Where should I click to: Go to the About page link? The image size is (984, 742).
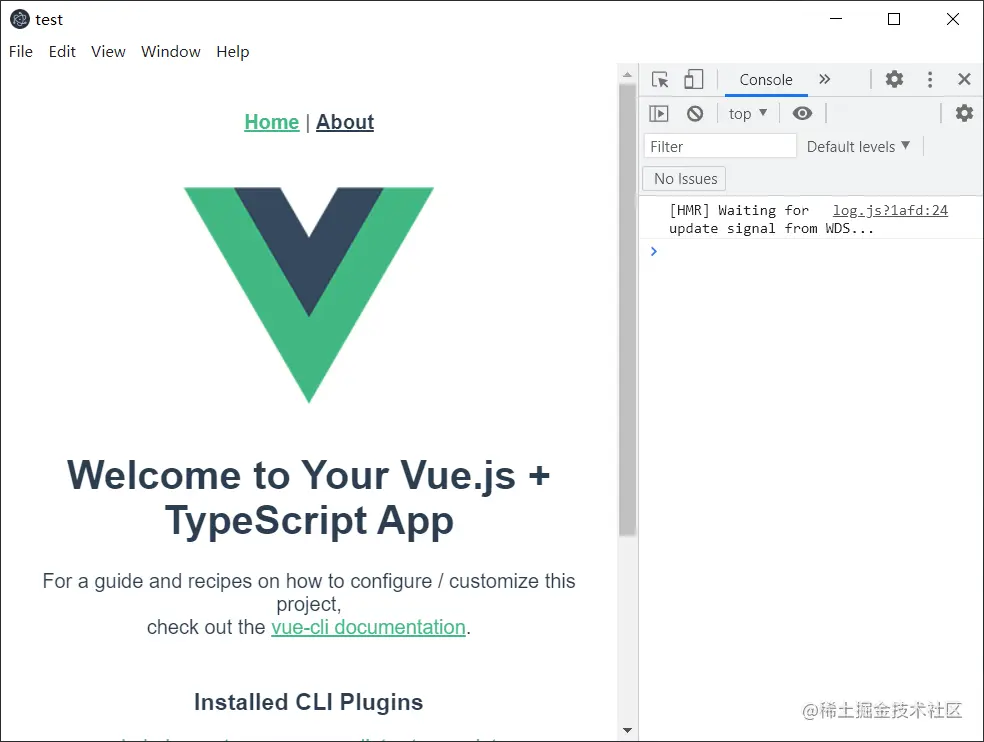[x=345, y=122]
